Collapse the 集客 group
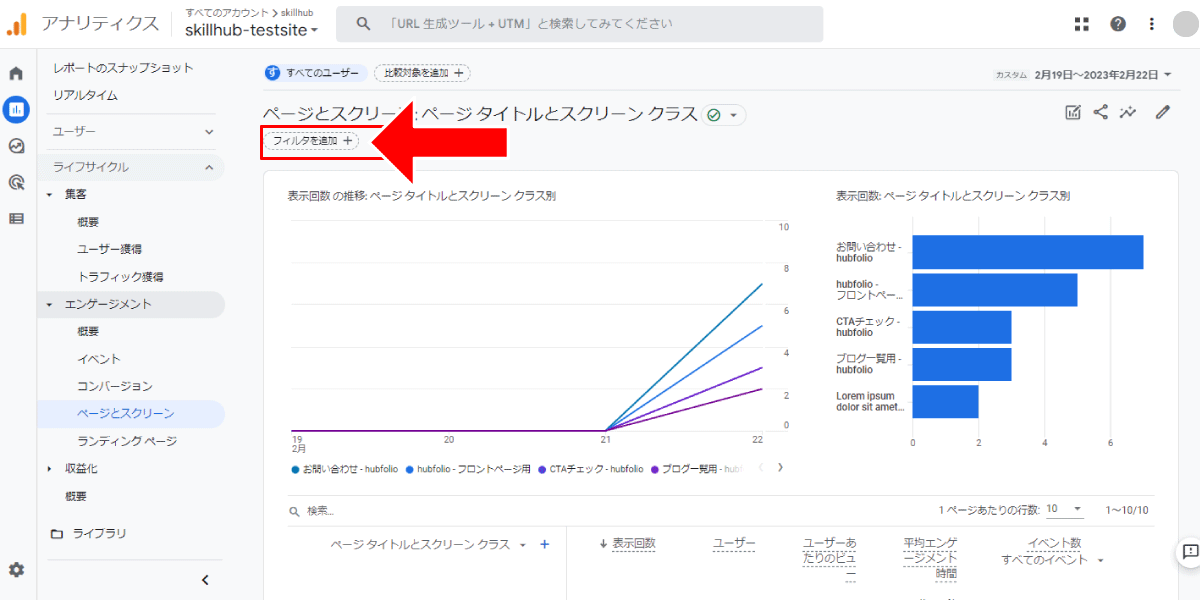This screenshot has width=1200, height=600. 50,194
